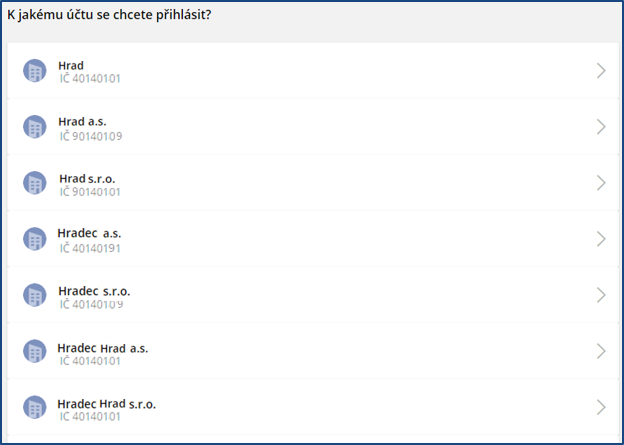Image resolution: width=624 pixels, height=445 pixels.
Task: Open the Hrad account via its chevron arrow
Action: [601, 71]
